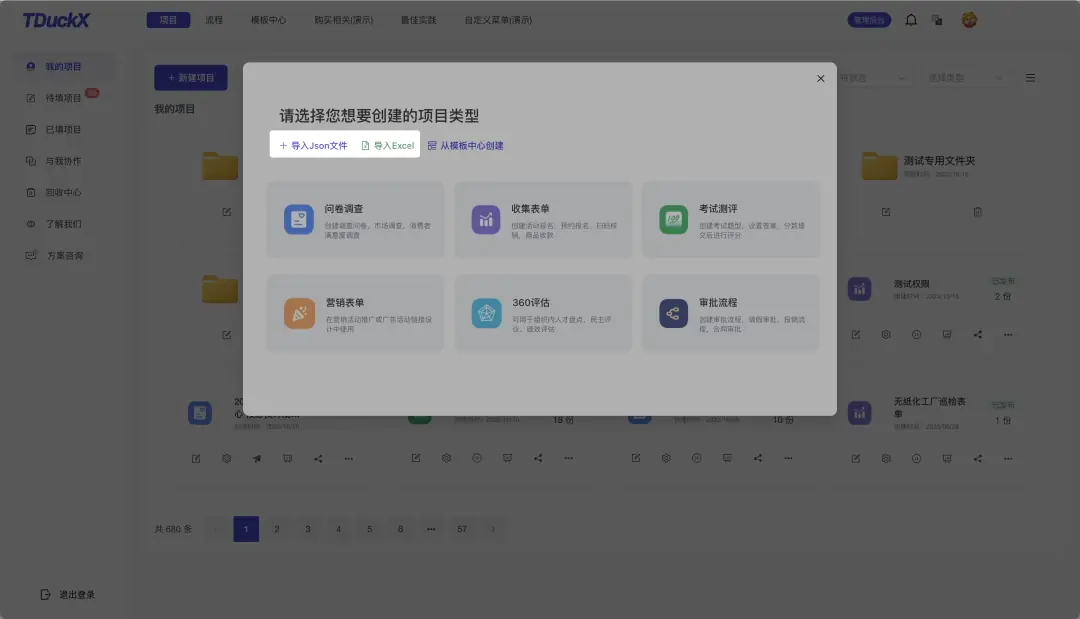
Task: Select the 360评估 project type card
Action: (543, 313)
